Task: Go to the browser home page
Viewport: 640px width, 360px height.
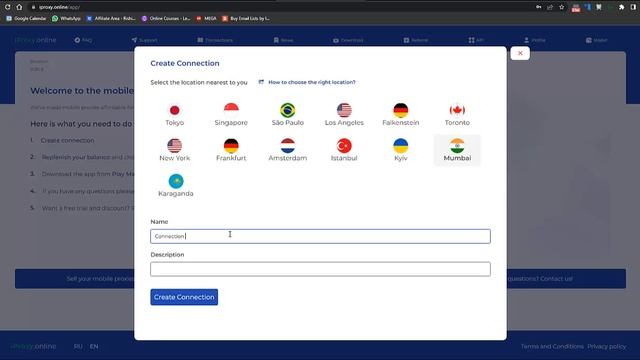Action: point(19,7)
